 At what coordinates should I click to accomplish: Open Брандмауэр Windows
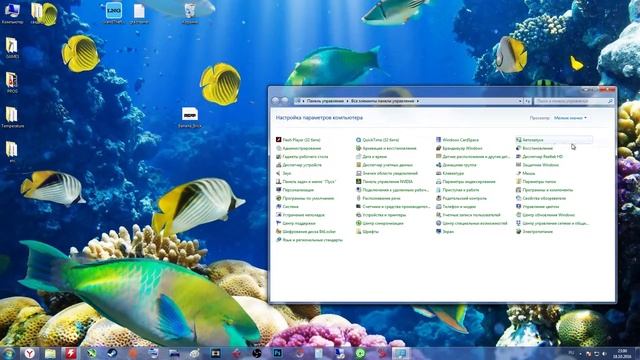(459, 149)
